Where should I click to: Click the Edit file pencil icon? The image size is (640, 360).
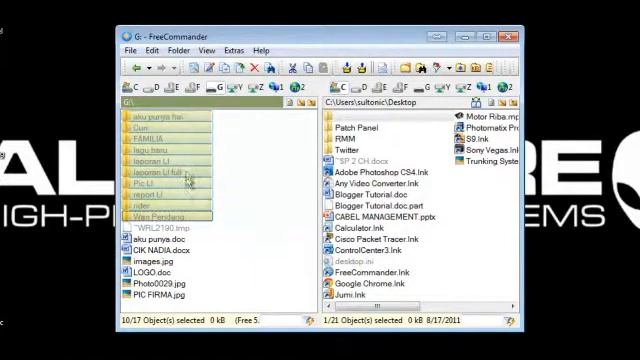coord(209,68)
